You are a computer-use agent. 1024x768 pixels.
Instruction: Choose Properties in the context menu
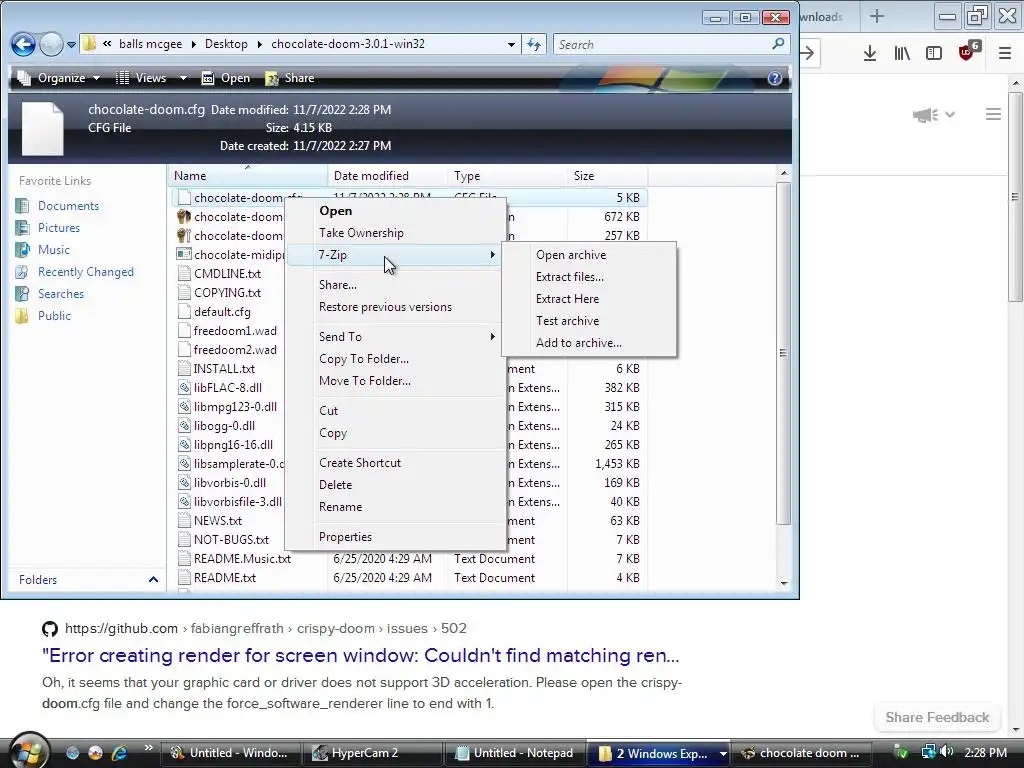(395, 537)
